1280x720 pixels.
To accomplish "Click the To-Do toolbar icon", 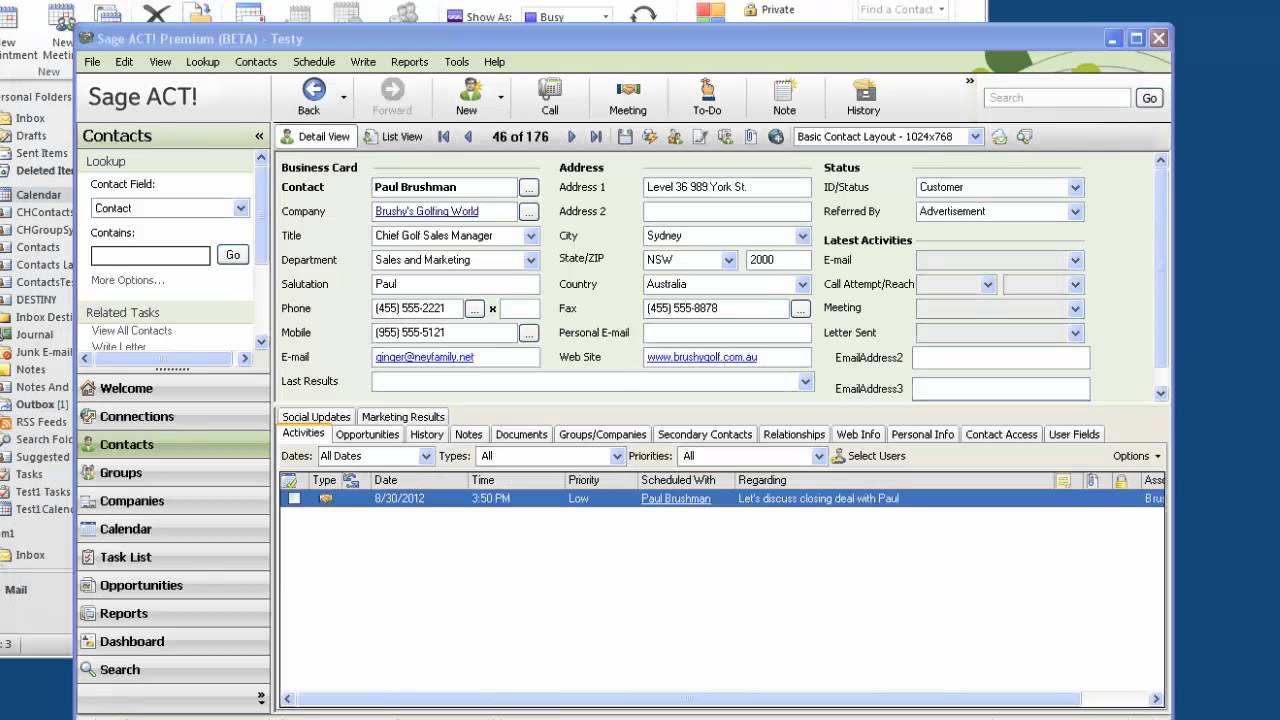I will pos(707,89).
